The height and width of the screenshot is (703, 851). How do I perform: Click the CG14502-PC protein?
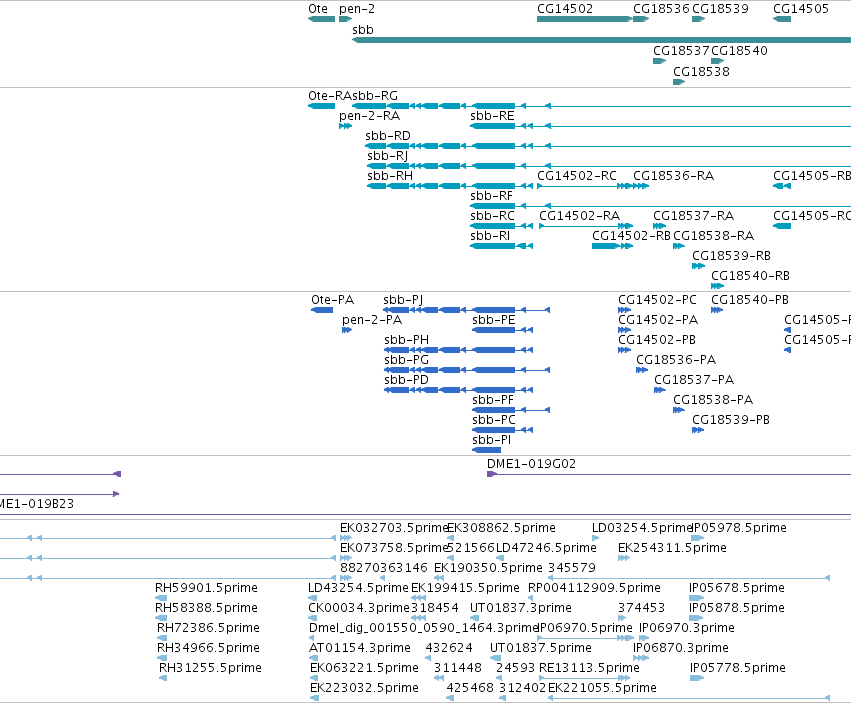624,310
